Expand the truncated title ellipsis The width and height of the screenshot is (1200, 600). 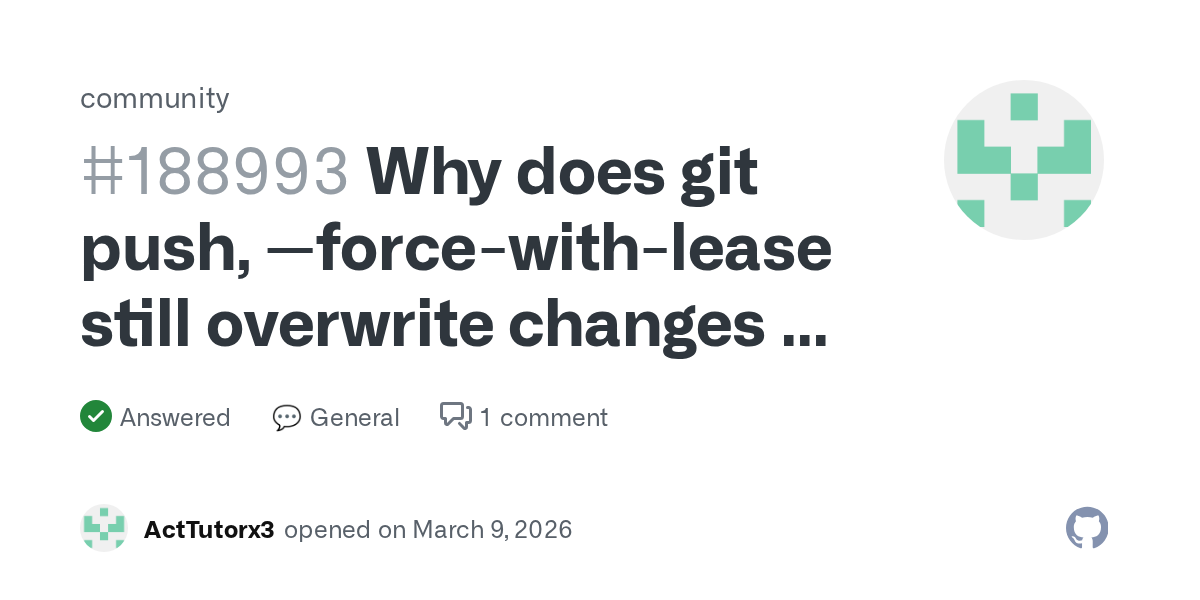pyautogui.click(x=804, y=330)
